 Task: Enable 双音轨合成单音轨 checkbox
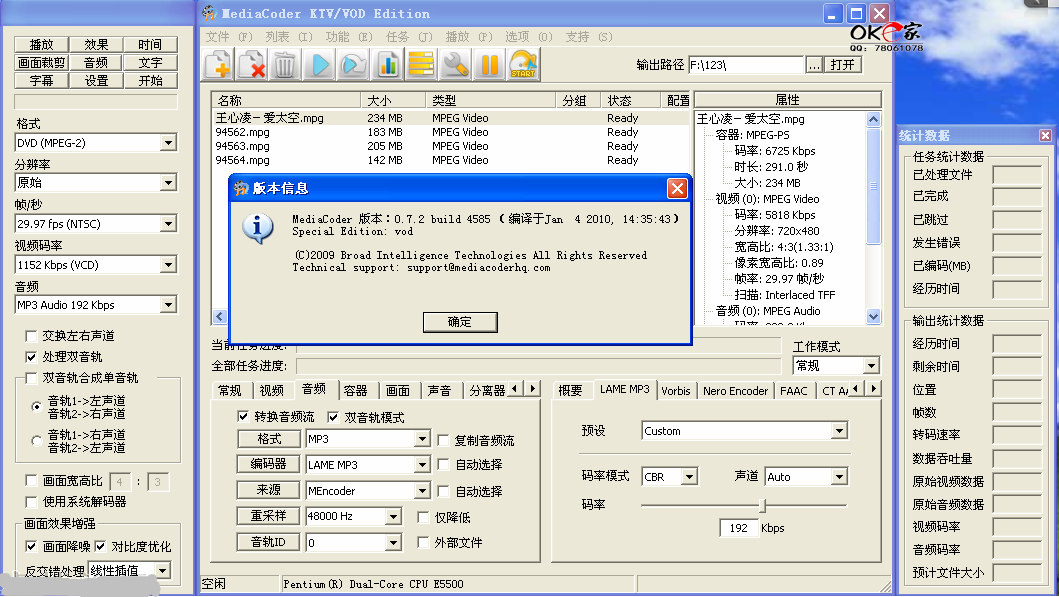[31, 378]
